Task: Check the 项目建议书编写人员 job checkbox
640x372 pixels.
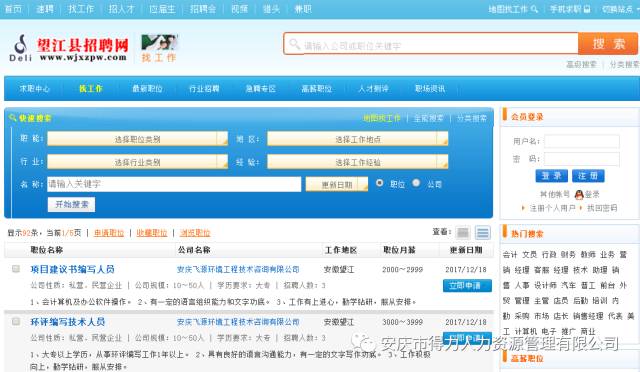Action: pos(16,269)
